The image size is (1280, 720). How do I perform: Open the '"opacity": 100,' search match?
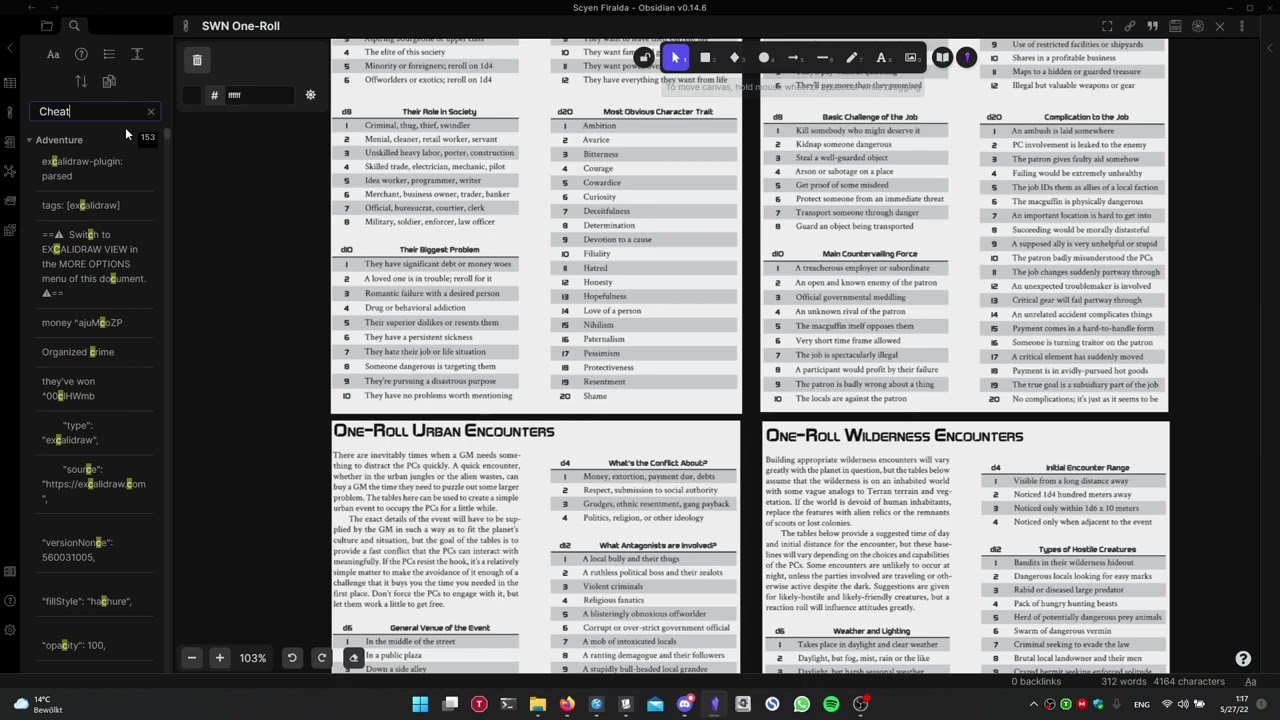(74, 645)
